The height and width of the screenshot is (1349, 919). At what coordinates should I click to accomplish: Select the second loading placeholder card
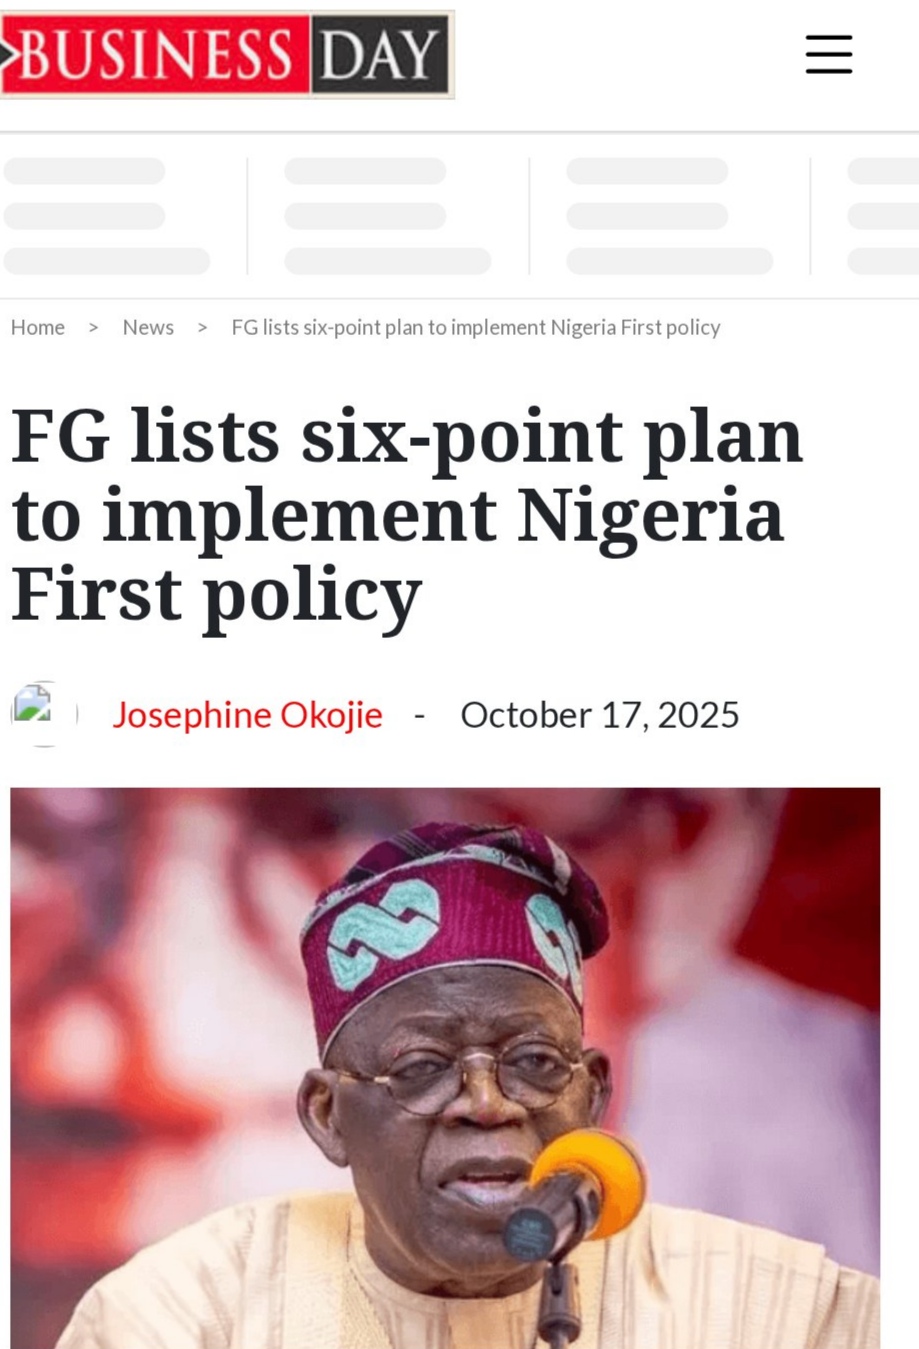tap(387, 216)
